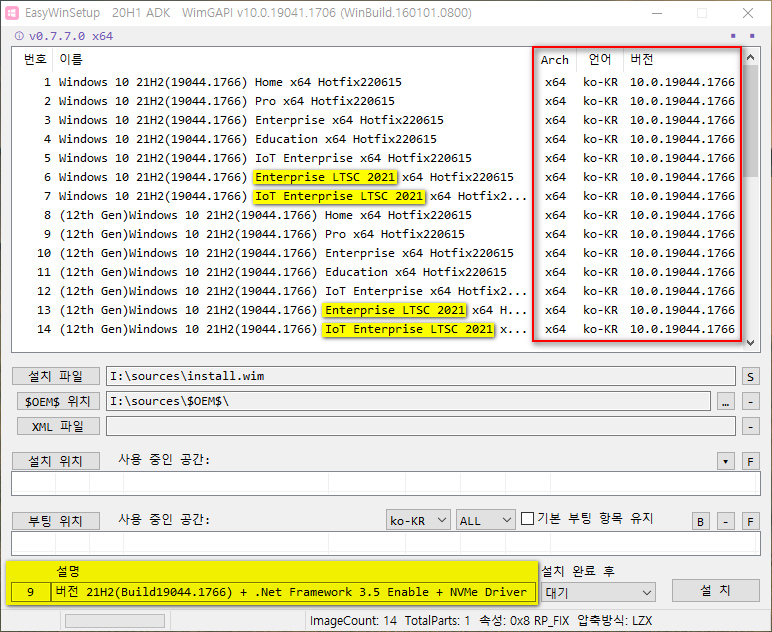Open the 설치 완료 후 dropdown showing 대기
772x632 pixels.
click(598, 593)
